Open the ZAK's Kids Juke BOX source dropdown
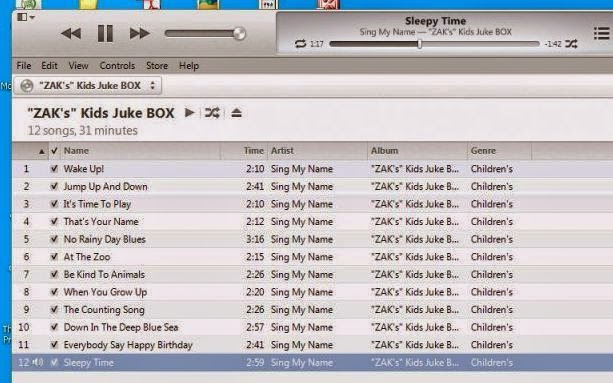613x383 pixels. (x=88, y=86)
